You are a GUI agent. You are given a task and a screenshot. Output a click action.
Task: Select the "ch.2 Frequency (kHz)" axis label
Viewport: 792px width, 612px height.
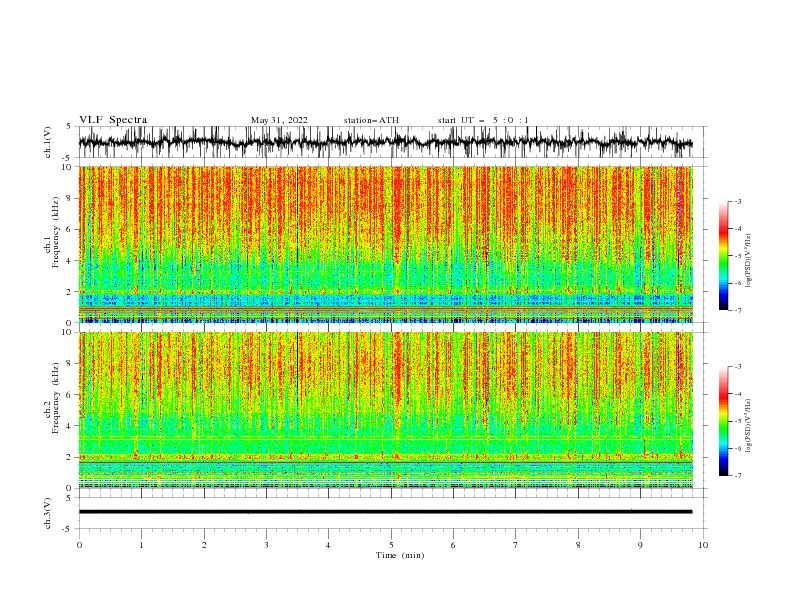52,398
